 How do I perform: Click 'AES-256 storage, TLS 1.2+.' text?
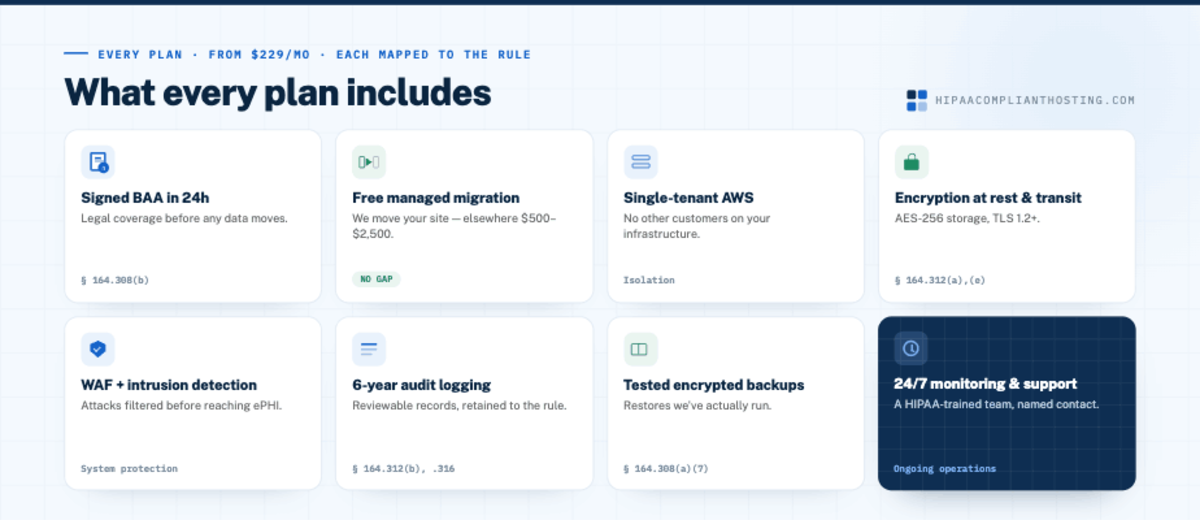coord(967,218)
